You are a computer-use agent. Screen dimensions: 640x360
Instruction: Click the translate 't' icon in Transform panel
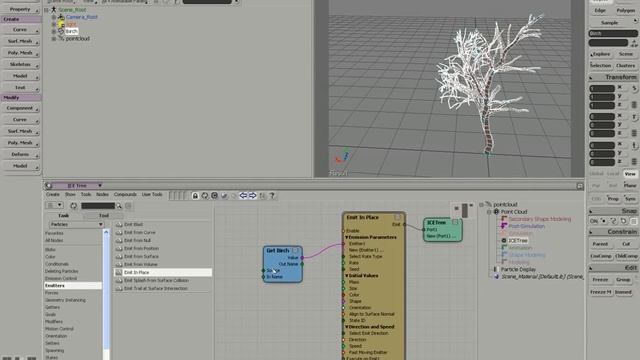point(634,145)
